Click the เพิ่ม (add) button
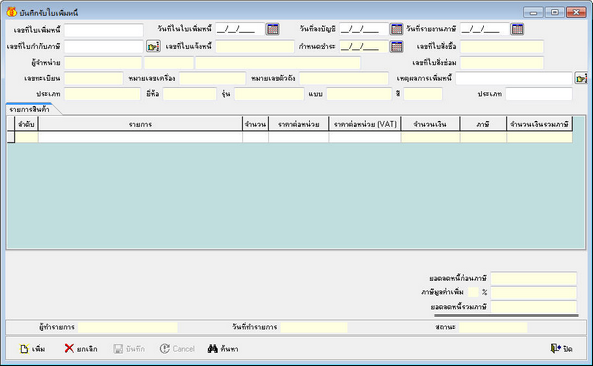The width and height of the screenshot is (593, 366). coord(33,349)
